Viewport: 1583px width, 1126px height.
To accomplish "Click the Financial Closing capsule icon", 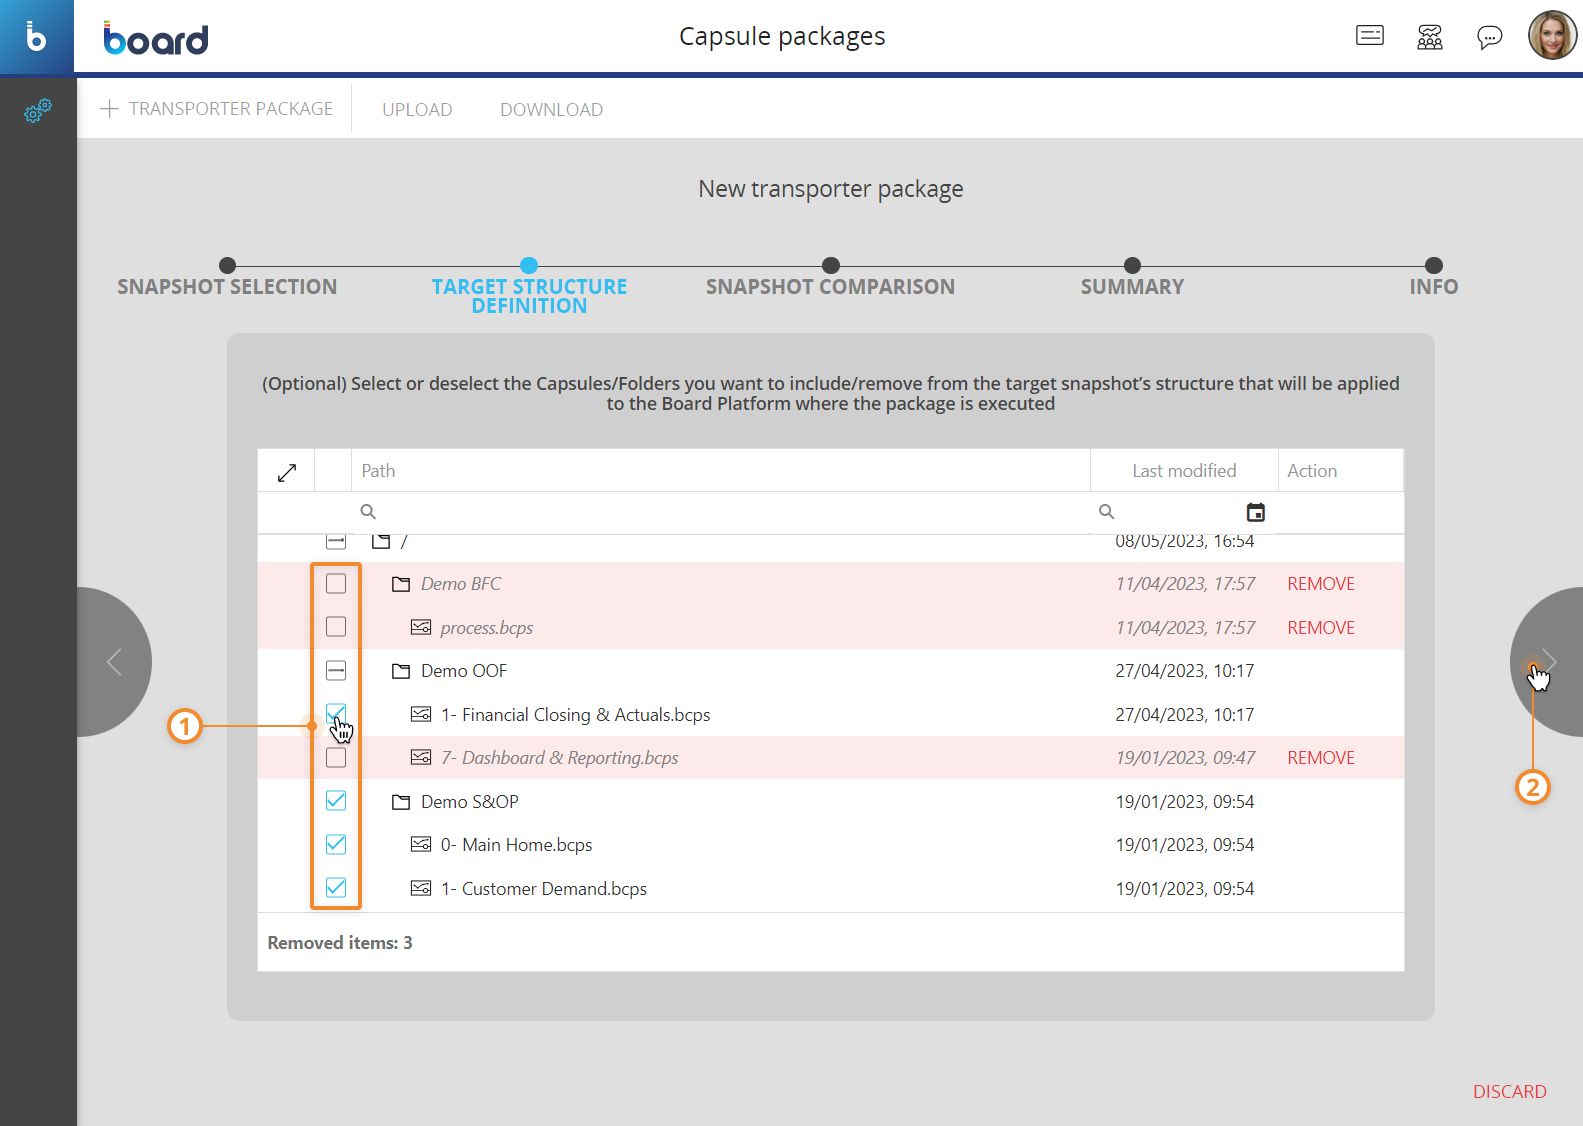I will coord(421,714).
